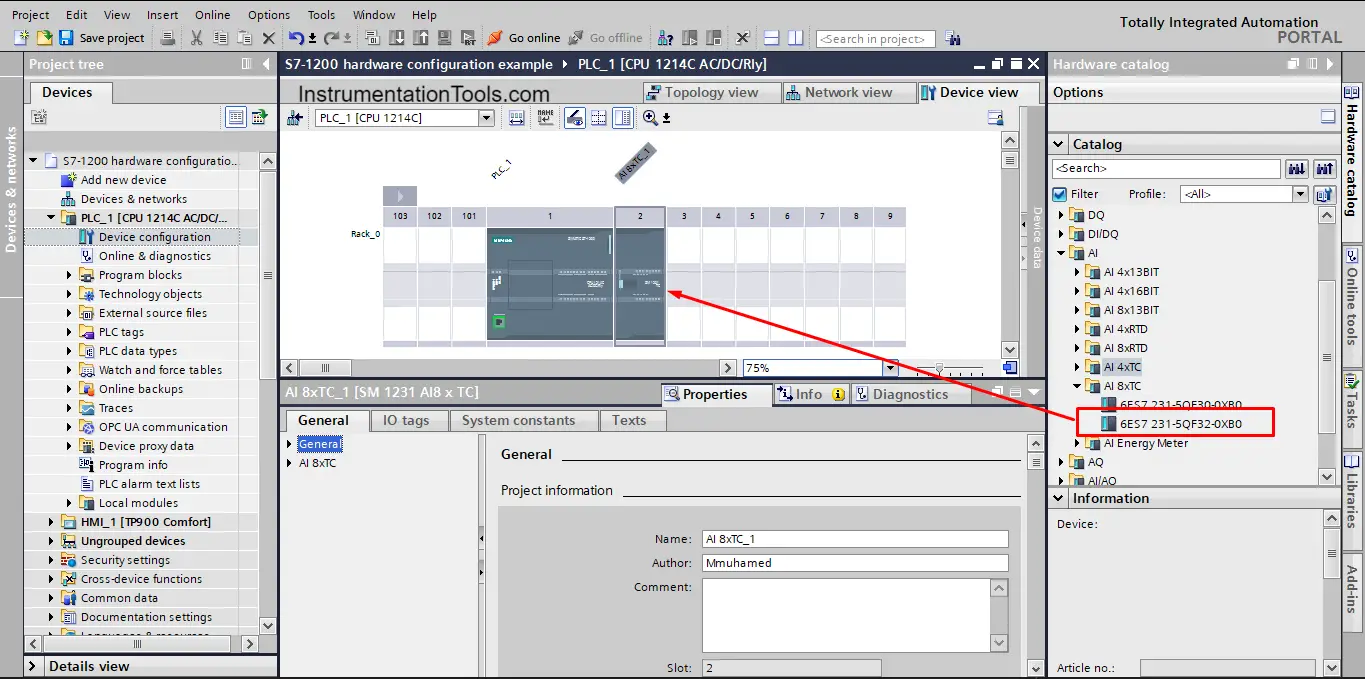Click the Open project toolbar icon
This screenshot has width=1365, height=679.
(x=44, y=38)
